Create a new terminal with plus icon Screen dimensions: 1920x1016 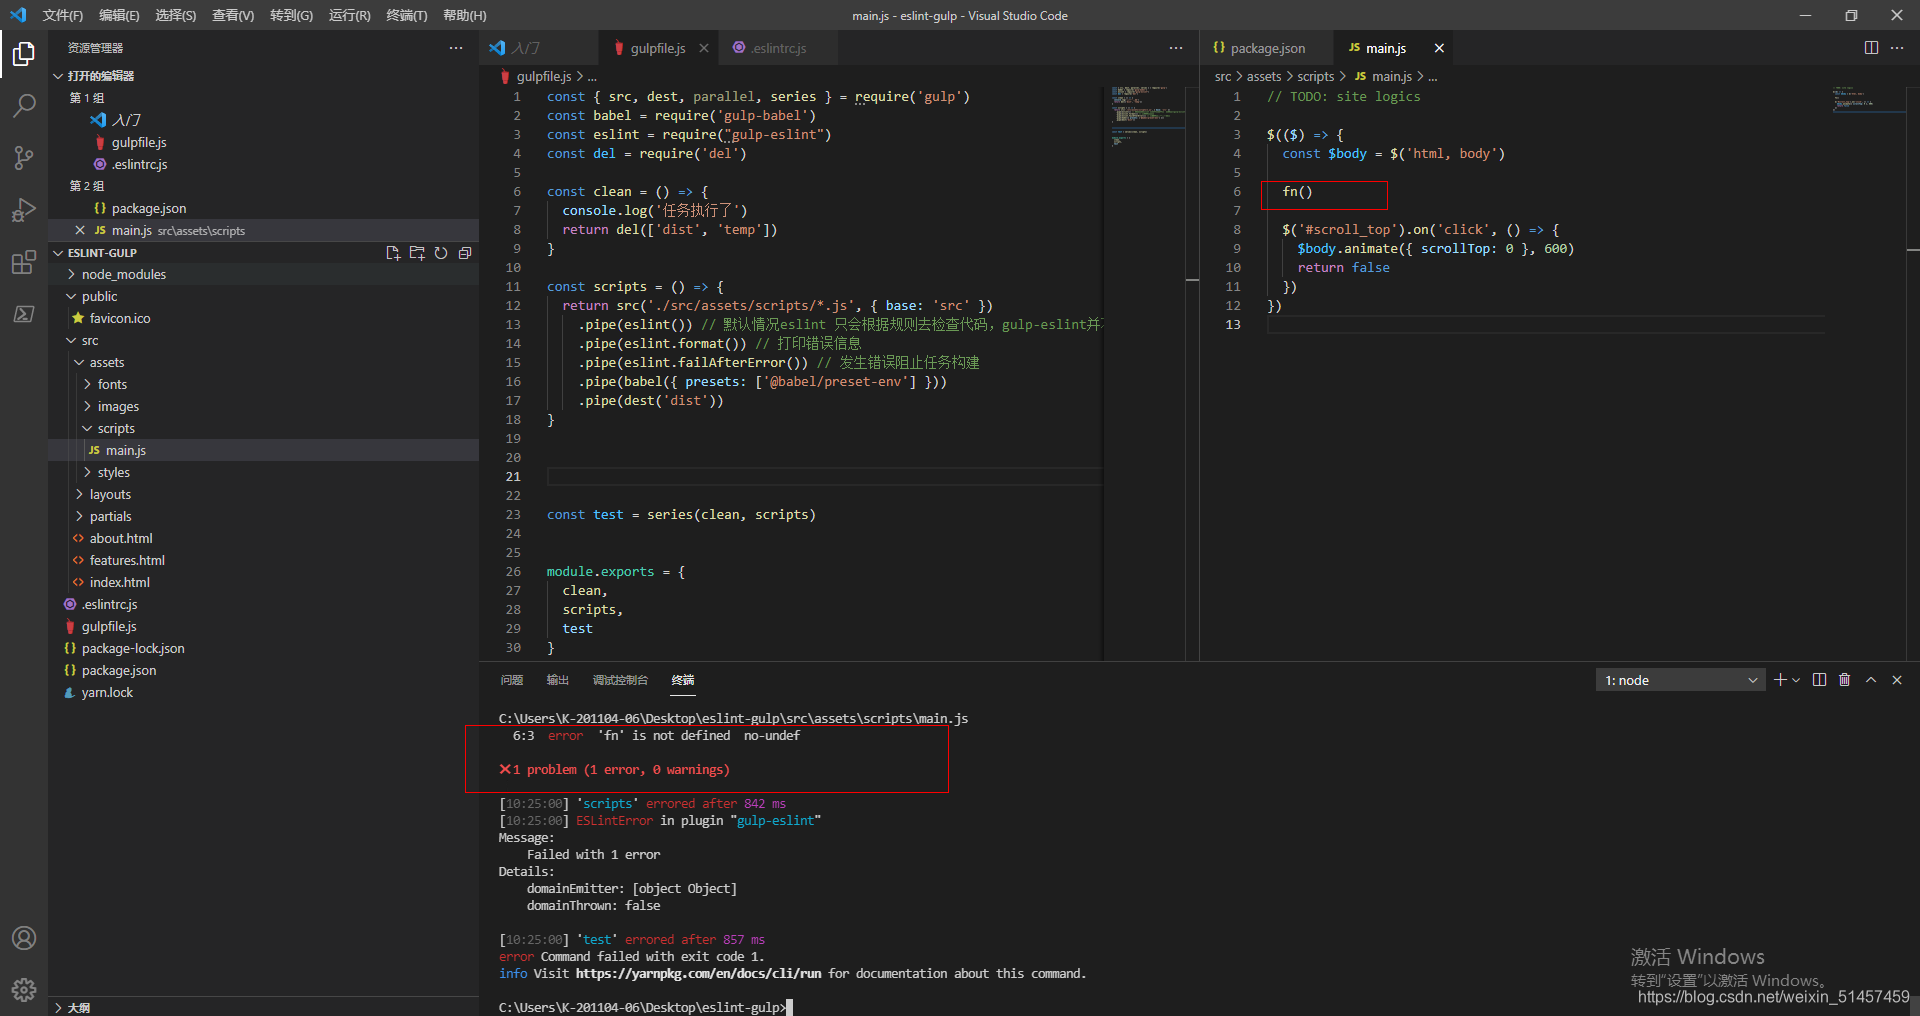(1780, 680)
